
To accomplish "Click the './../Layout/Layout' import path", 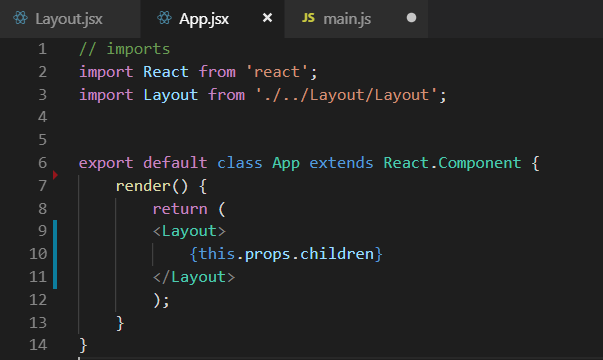I will point(346,95).
